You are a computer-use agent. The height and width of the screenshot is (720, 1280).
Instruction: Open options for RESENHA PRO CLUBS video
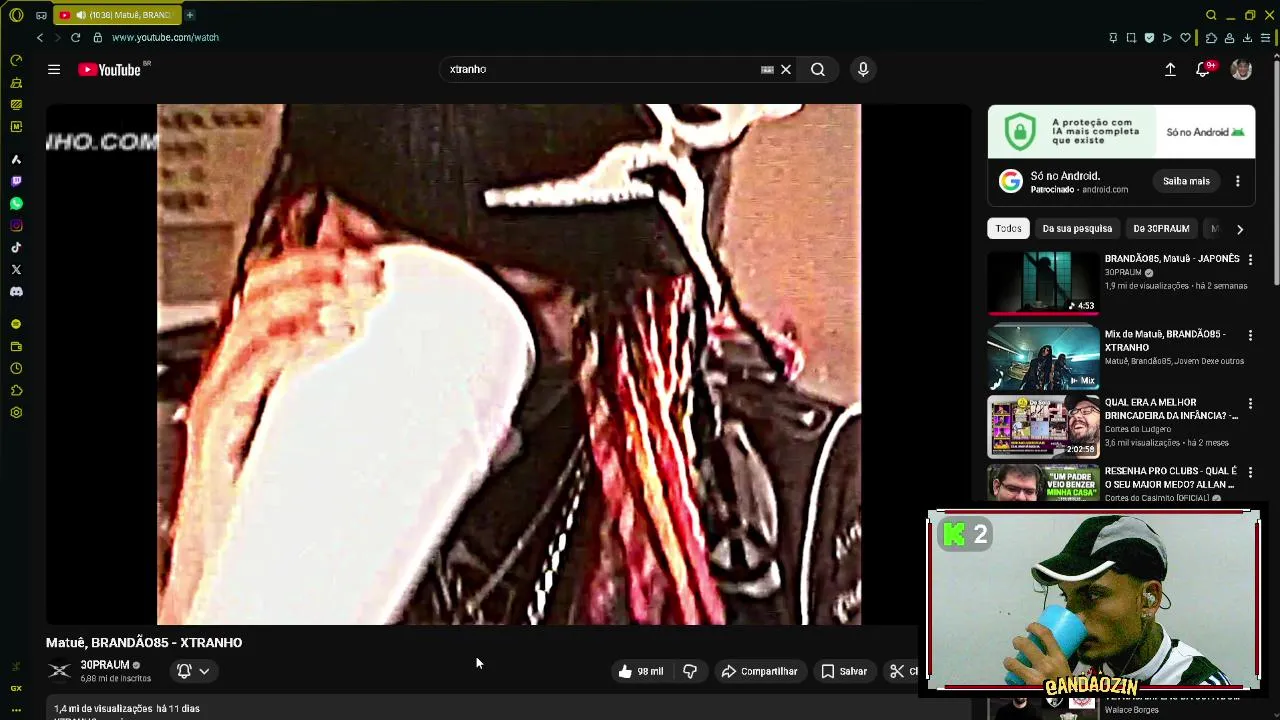coord(1250,472)
